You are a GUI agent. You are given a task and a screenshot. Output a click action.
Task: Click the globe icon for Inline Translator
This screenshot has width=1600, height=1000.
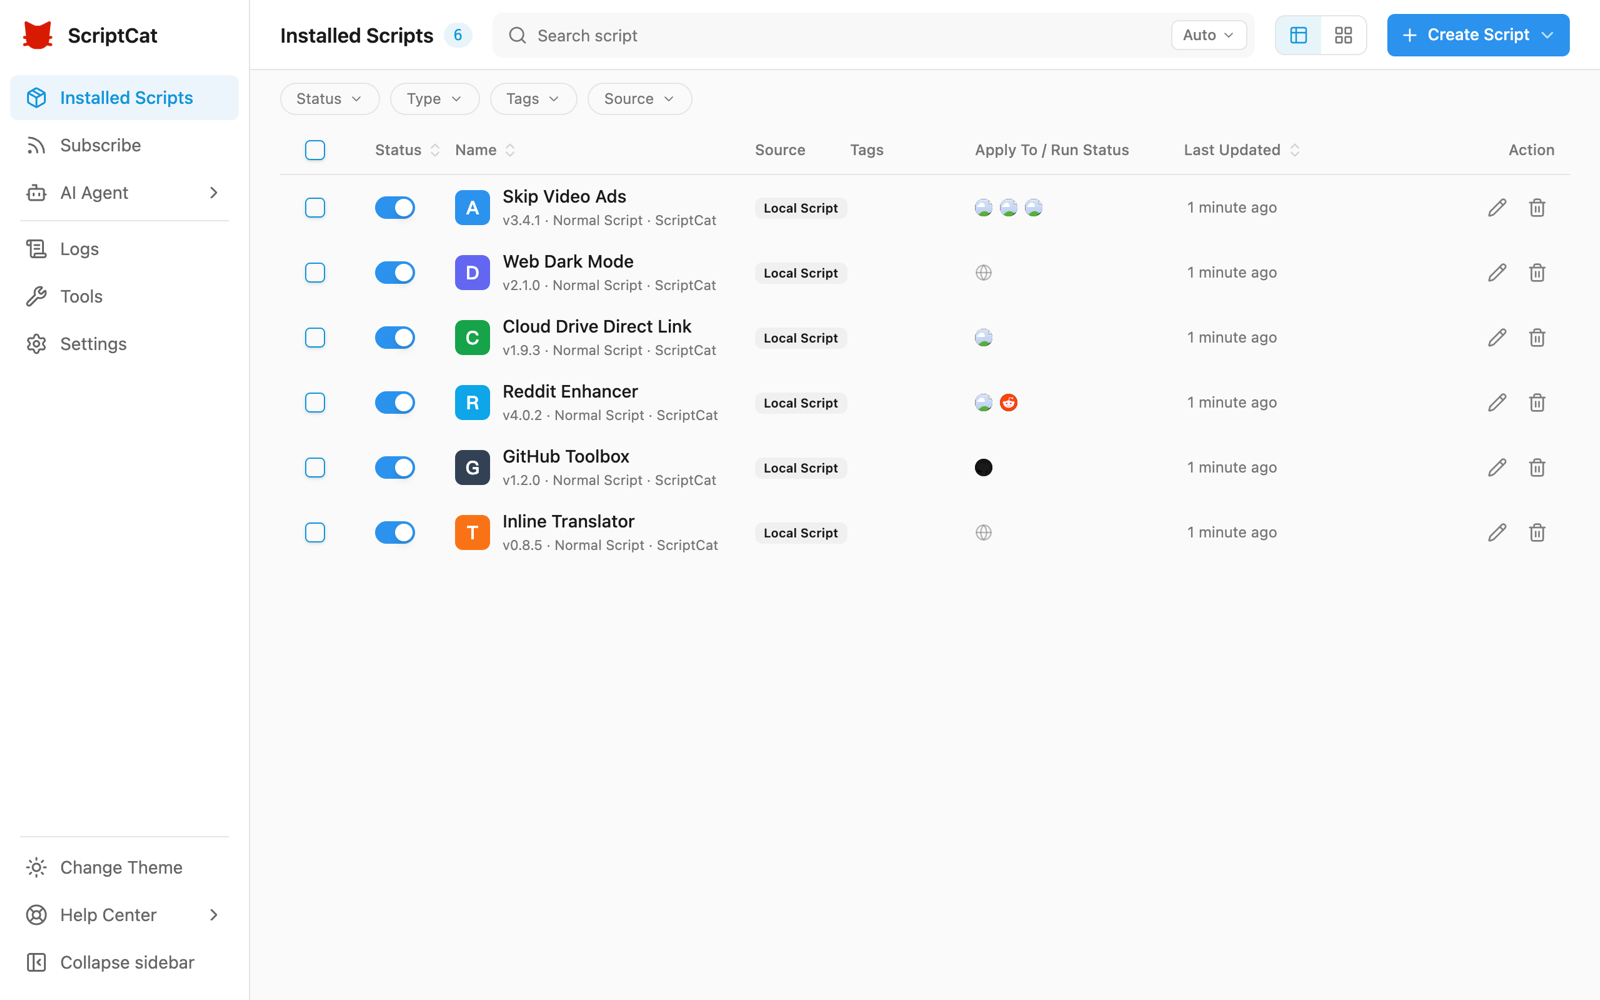[984, 533]
